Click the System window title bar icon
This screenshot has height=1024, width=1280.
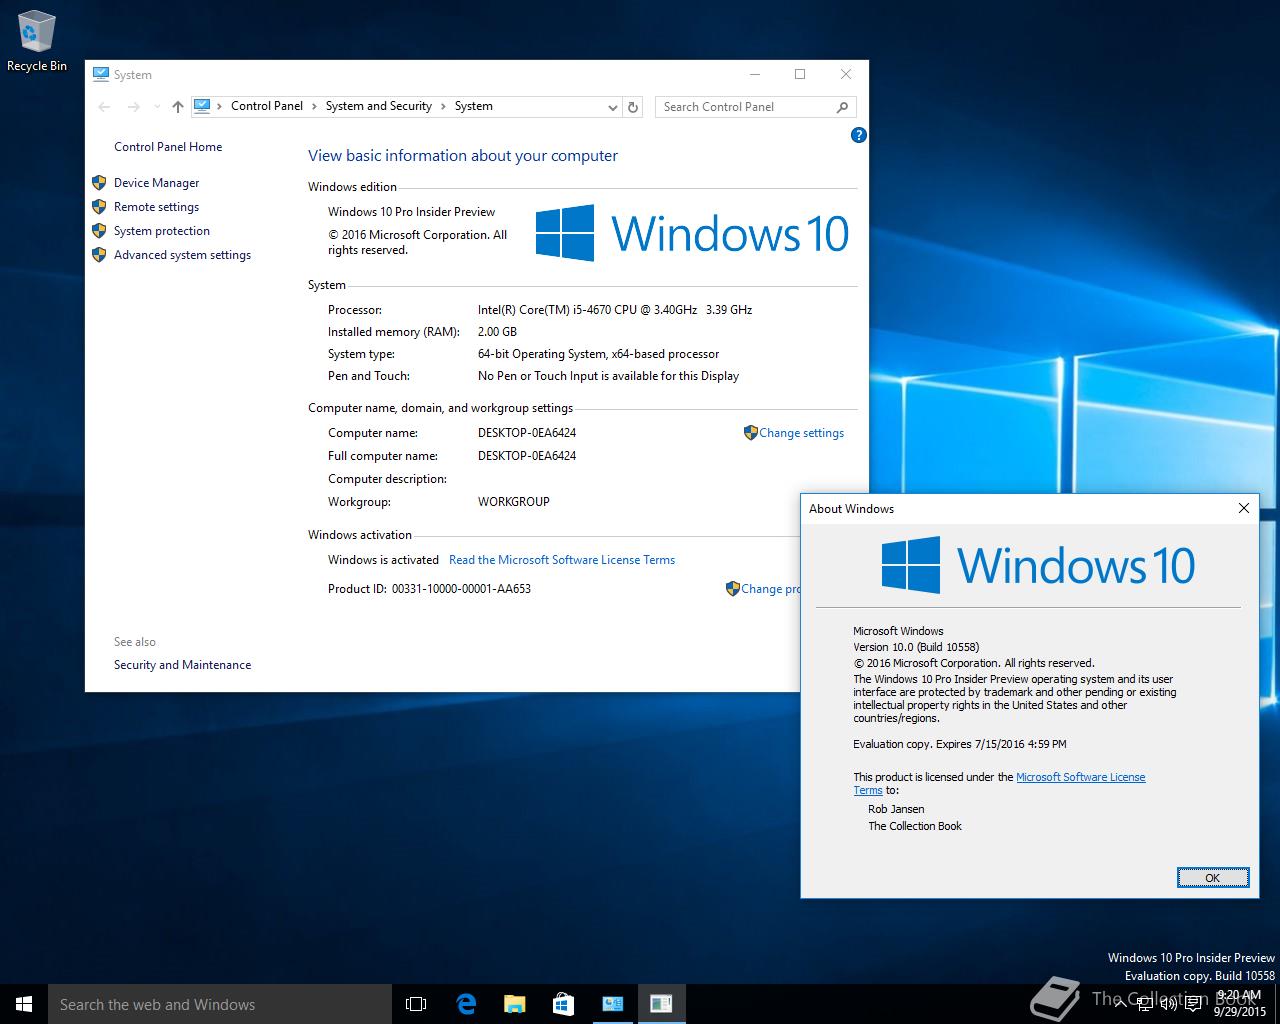100,74
